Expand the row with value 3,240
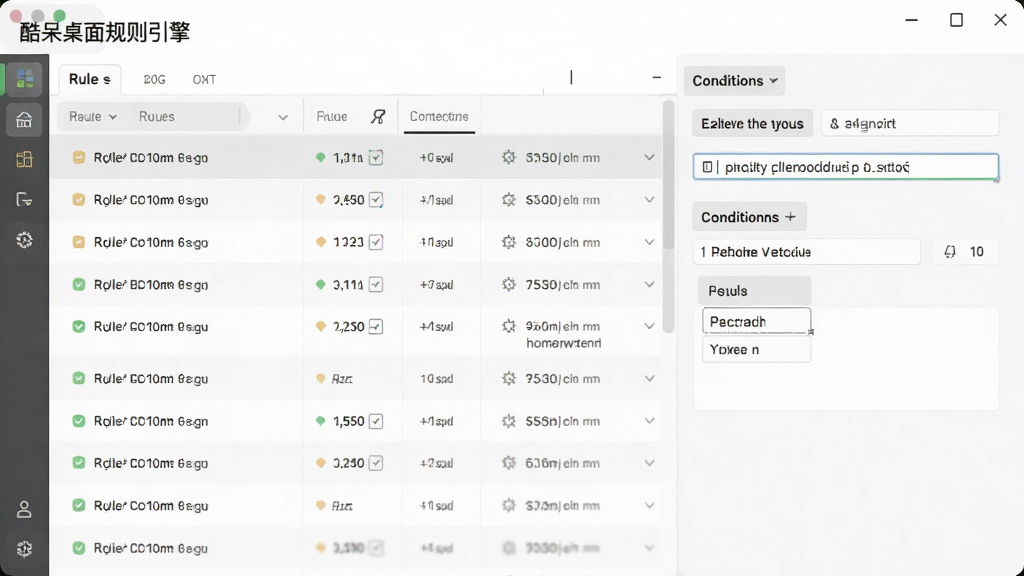The width and height of the screenshot is (1024, 576). [x=649, y=463]
